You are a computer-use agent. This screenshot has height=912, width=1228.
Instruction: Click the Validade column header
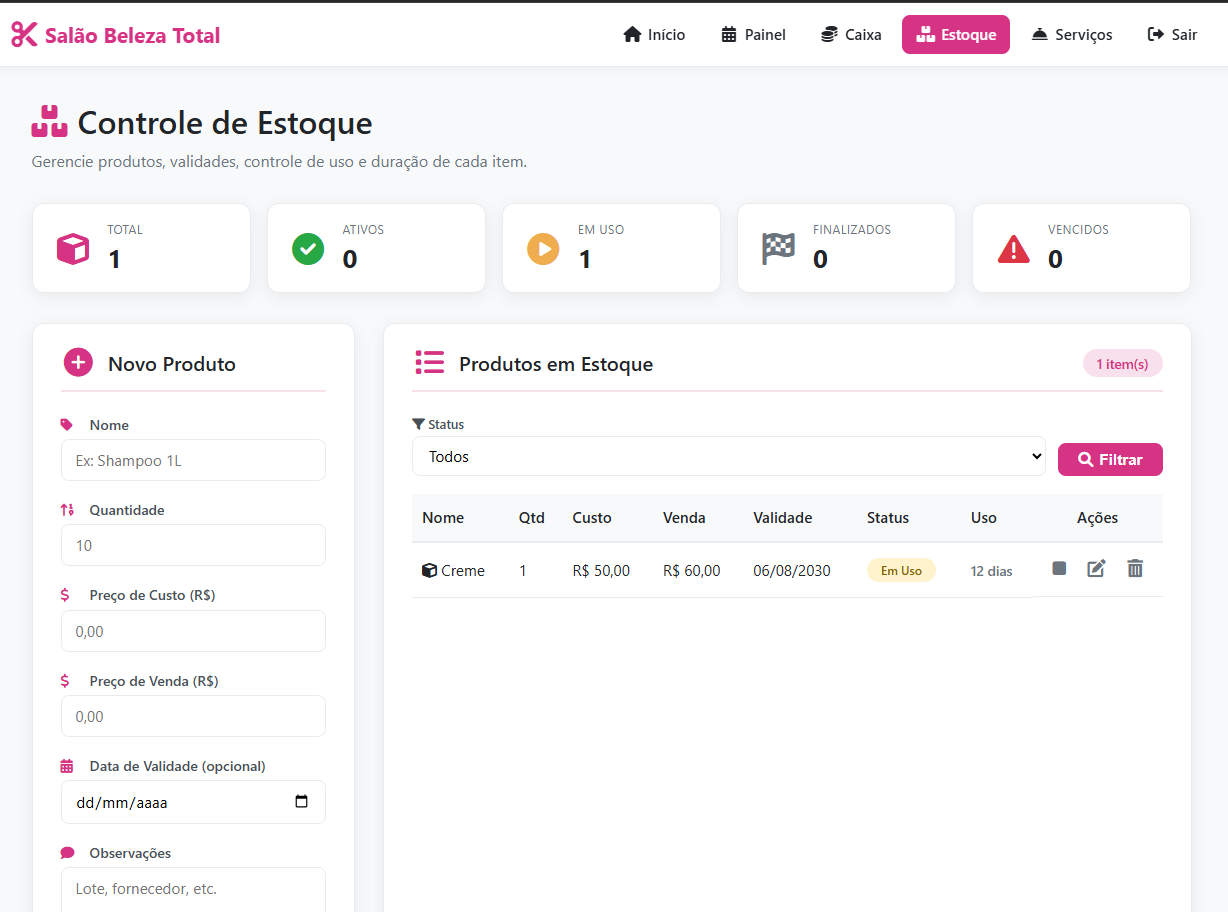coord(783,518)
